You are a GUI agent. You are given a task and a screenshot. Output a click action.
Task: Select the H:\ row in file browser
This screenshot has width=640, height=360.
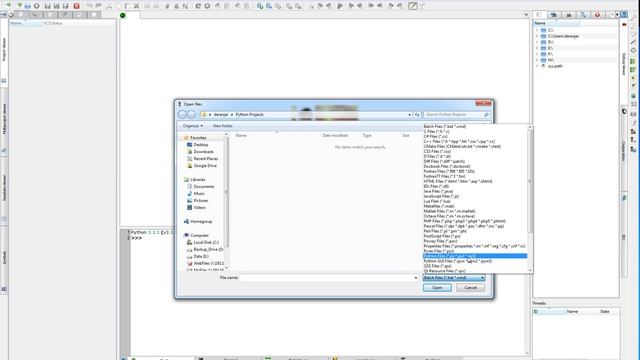(x=551, y=60)
